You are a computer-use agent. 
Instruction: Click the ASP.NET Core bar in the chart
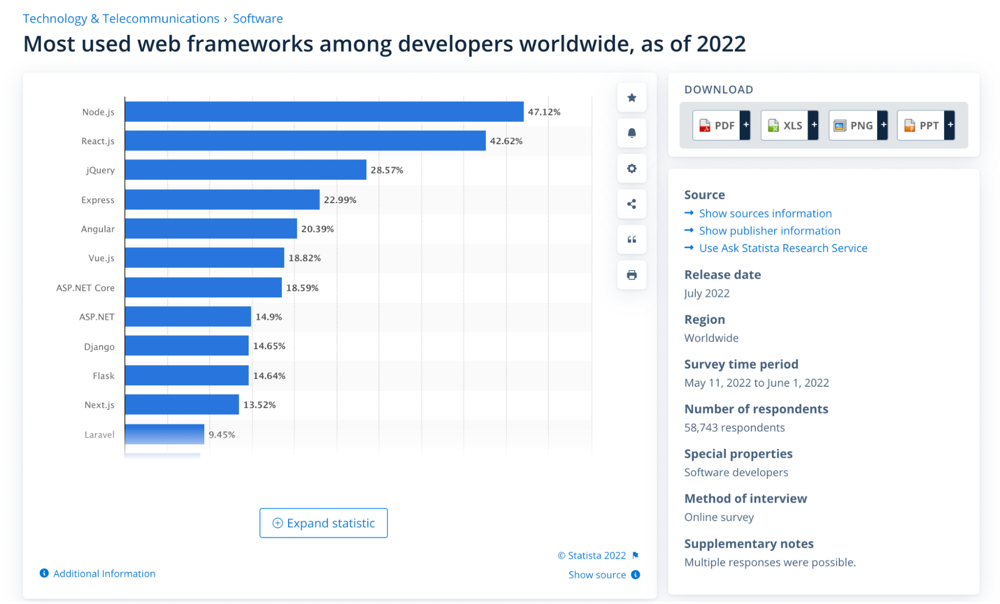203,288
